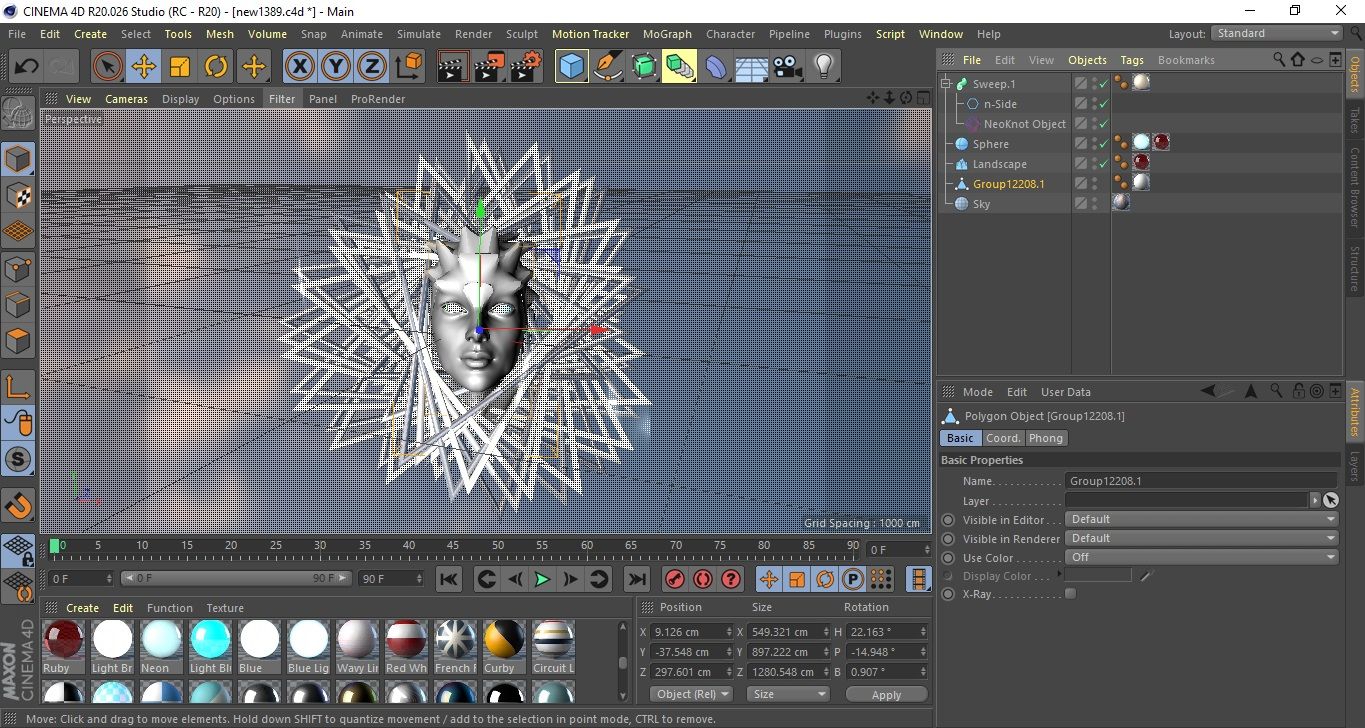
Task: Open the Use Color dropdown
Action: coord(1201,558)
